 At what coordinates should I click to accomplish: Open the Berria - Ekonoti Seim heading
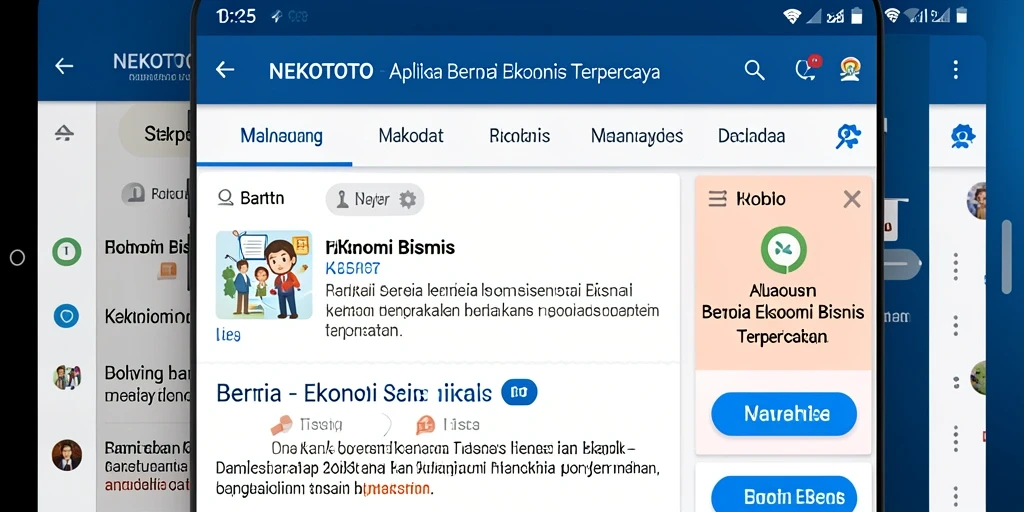point(354,393)
